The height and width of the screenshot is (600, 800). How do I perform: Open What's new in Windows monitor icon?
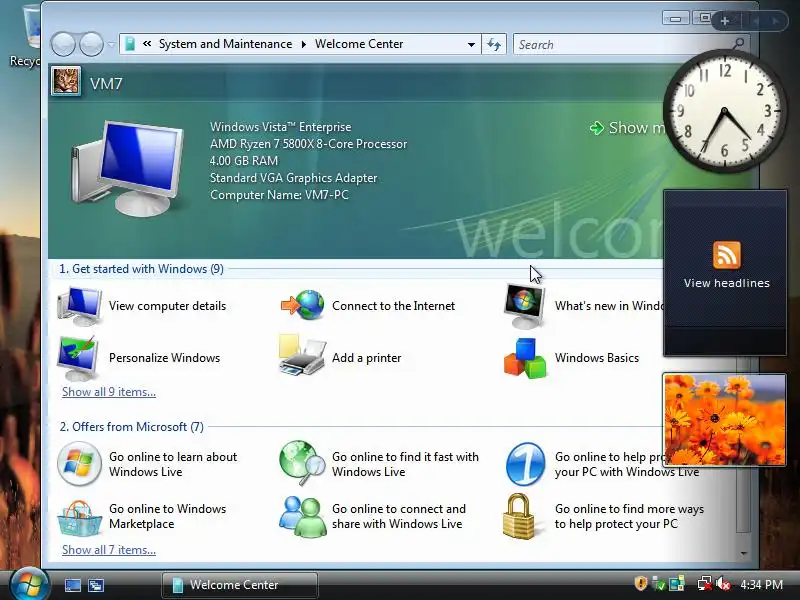[x=524, y=306]
